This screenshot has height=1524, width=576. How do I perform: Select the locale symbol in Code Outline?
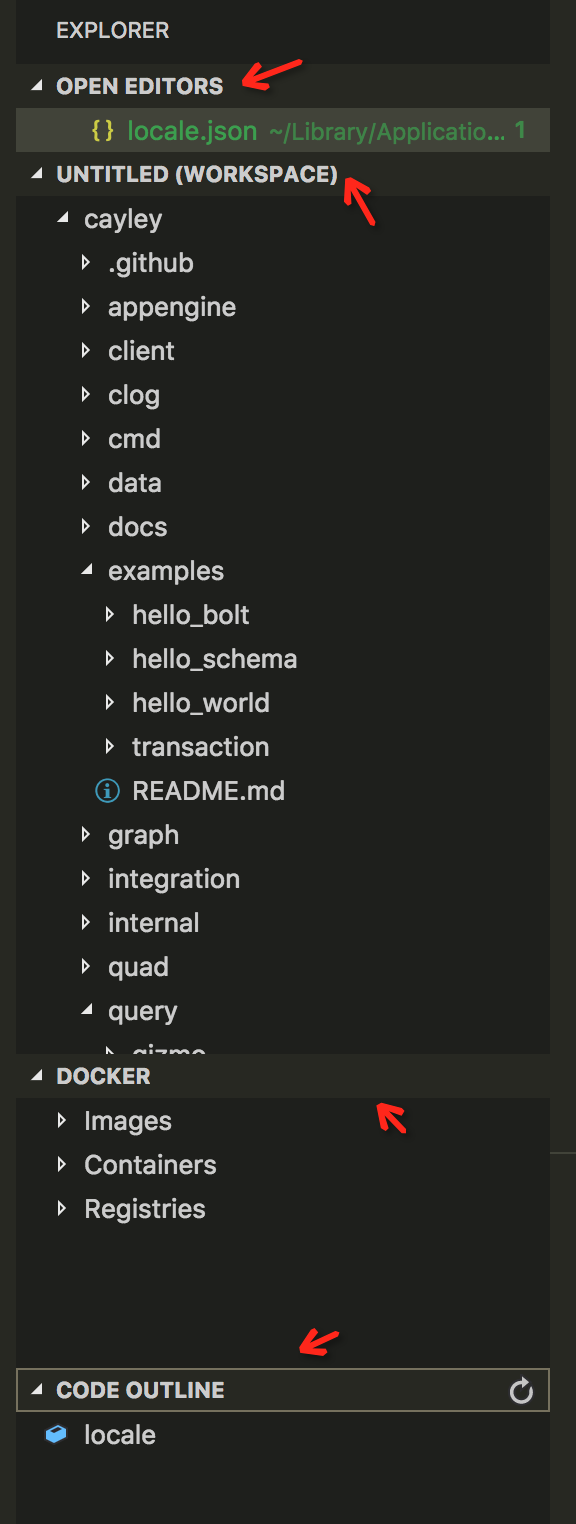coord(120,1434)
